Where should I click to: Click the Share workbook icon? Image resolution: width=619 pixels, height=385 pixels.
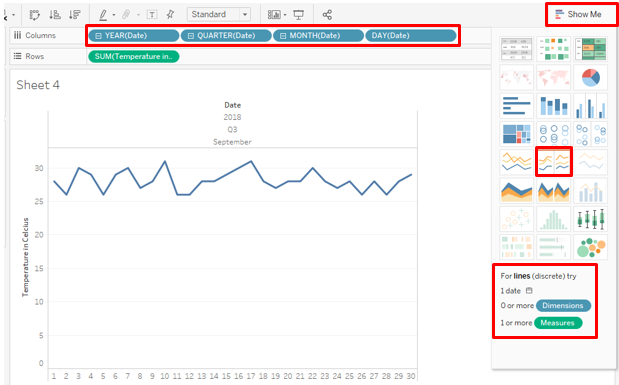[x=327, y=15]
